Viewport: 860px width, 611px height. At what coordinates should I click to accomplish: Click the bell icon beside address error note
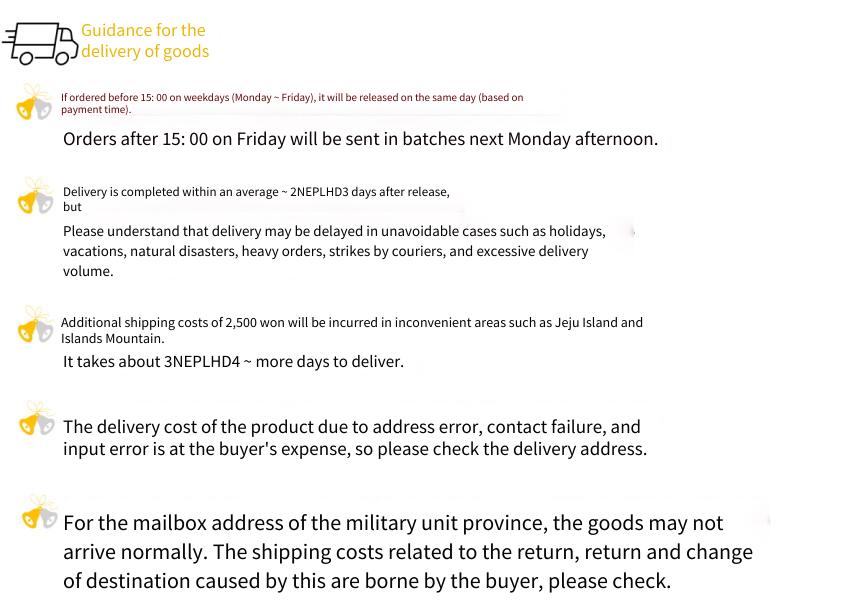click(x=37, y=418)
